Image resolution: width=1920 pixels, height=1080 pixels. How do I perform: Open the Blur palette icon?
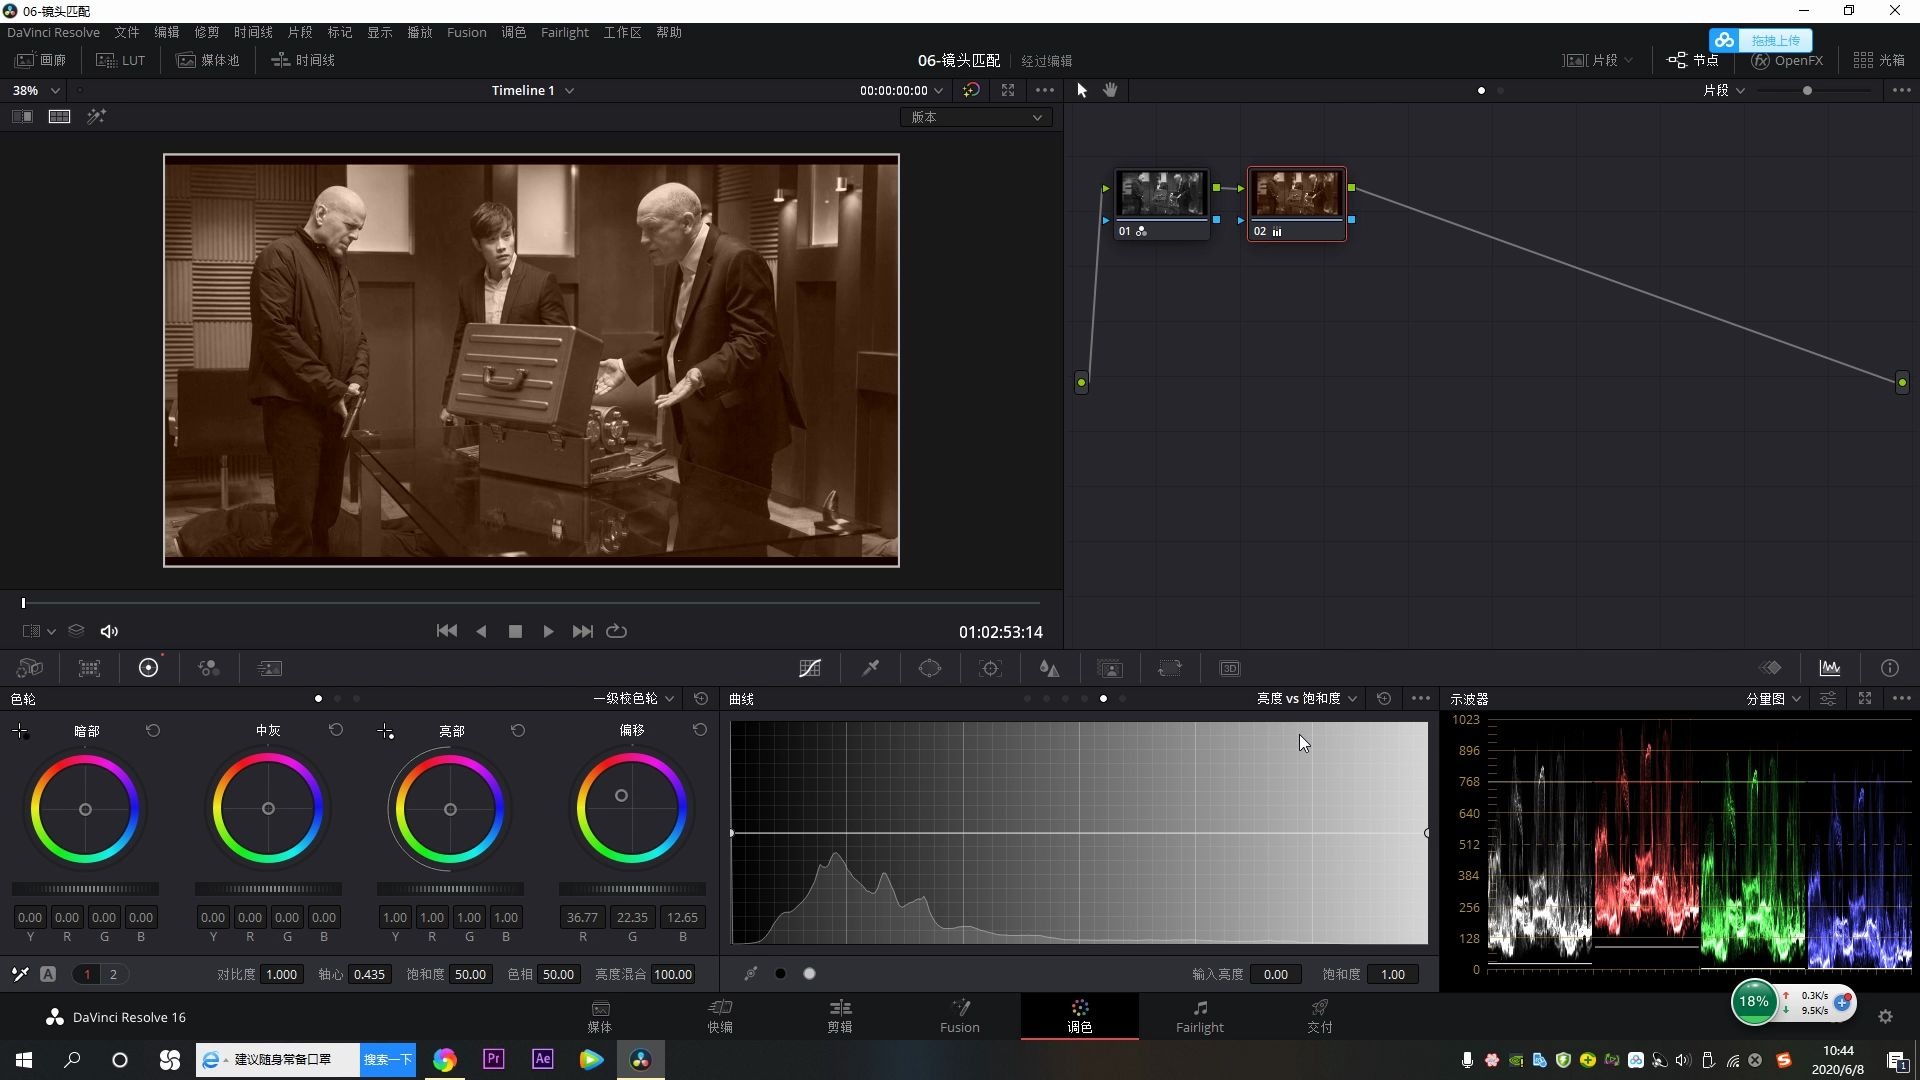pos(1049,668)
